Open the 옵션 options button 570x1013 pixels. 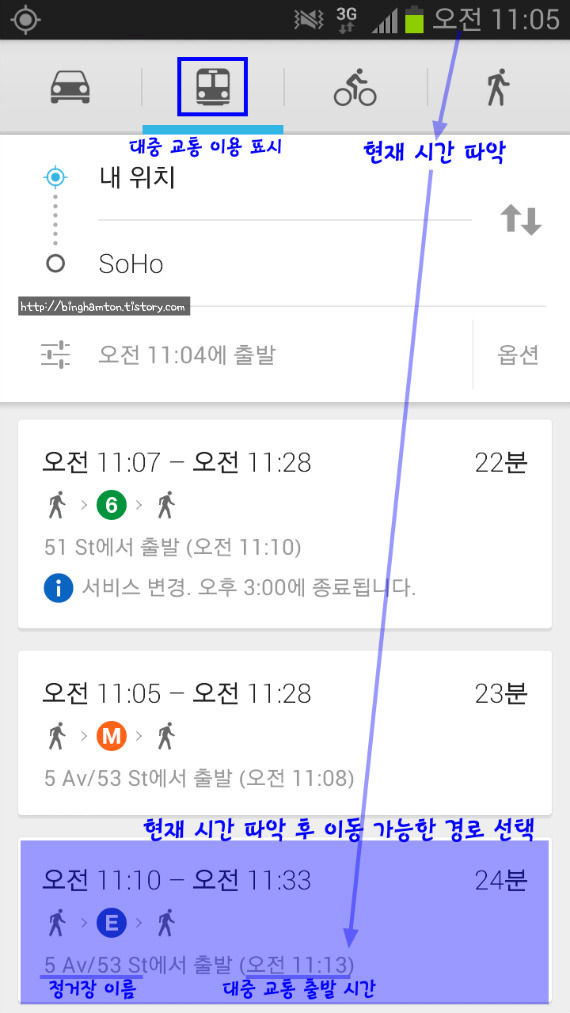click(518, 355)
